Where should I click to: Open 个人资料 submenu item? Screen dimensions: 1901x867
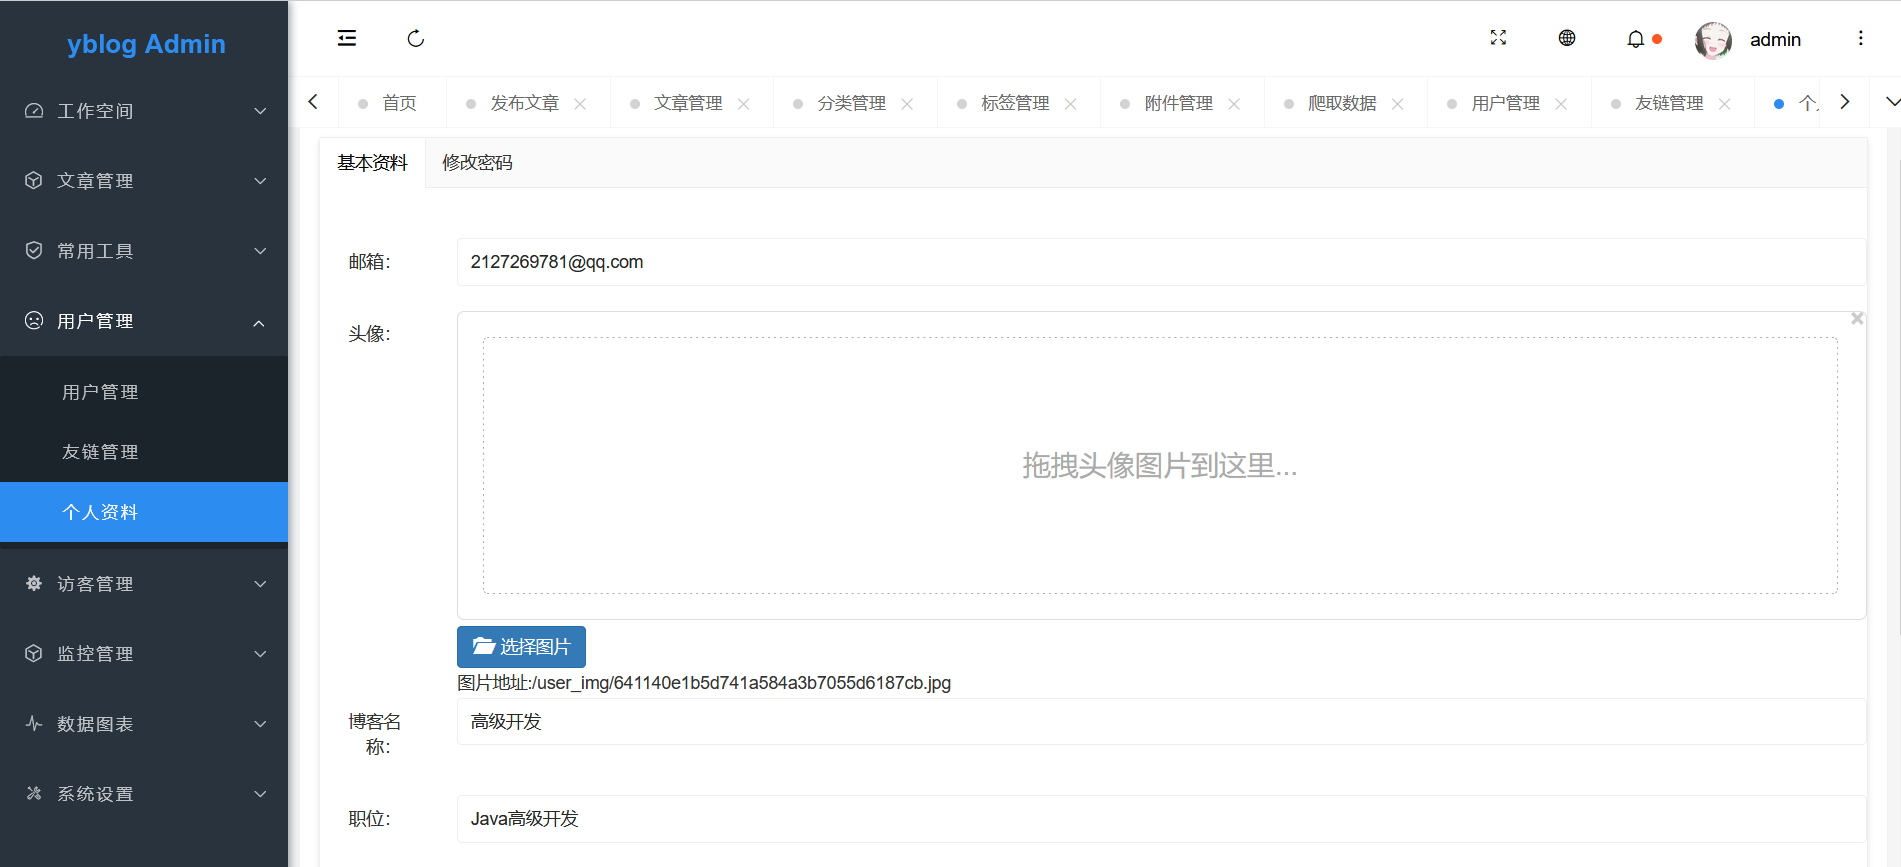(144, 512)
